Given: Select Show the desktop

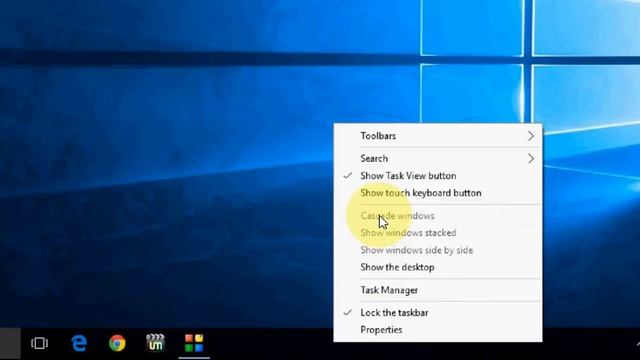Looking at the screenshot, I should [x=438, y=267].
